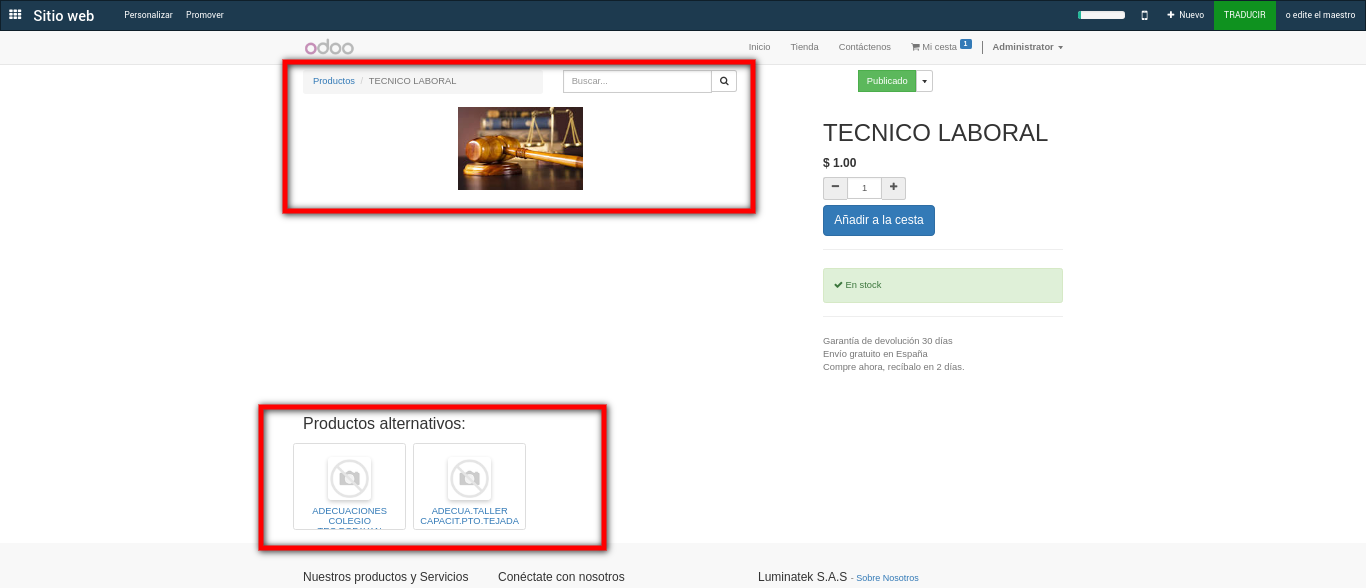Click the search magnifier button
This screenshot has width=1366, height=588.
tap(724, 81)
